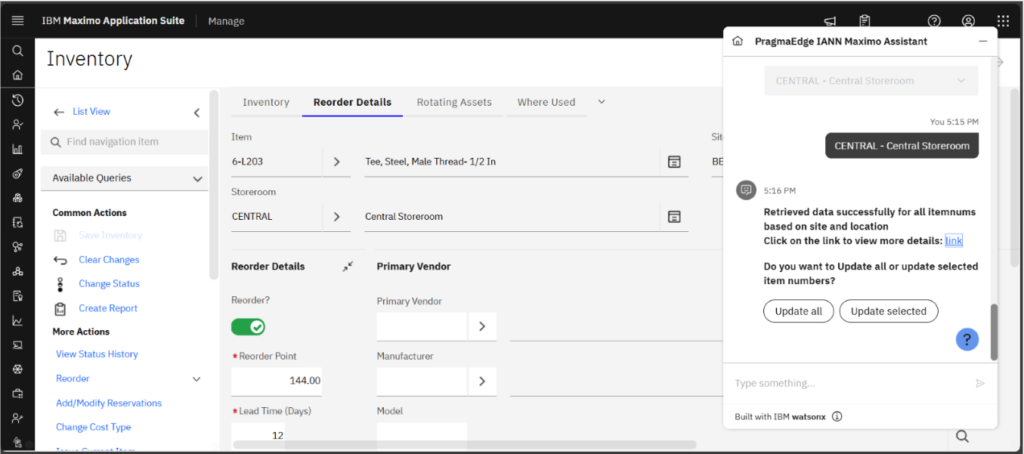Click Change Status action link

pos(109,284)
